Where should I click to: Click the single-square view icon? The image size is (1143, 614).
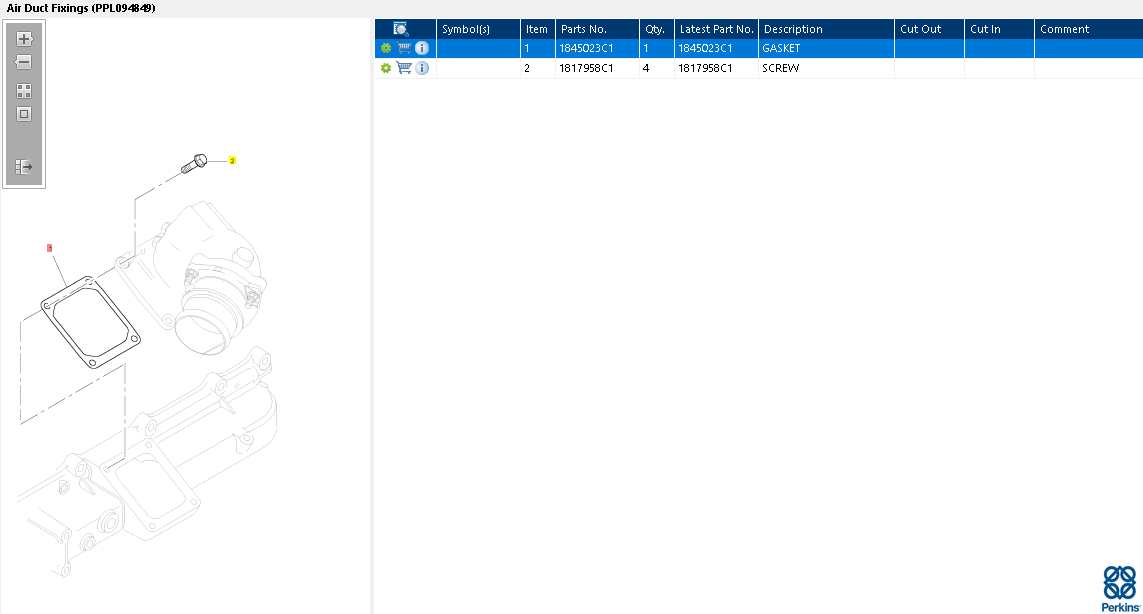click(24, 114)
